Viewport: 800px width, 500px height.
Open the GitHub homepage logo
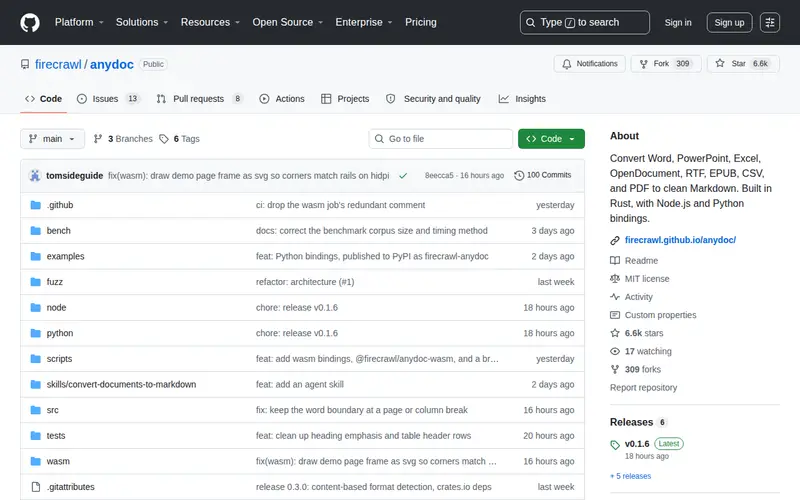[30, 22]
